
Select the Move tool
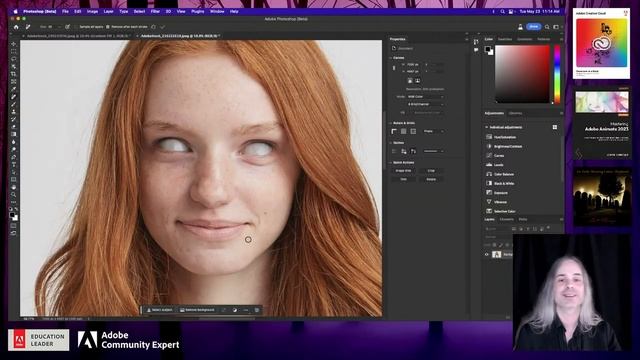(13, 44)
